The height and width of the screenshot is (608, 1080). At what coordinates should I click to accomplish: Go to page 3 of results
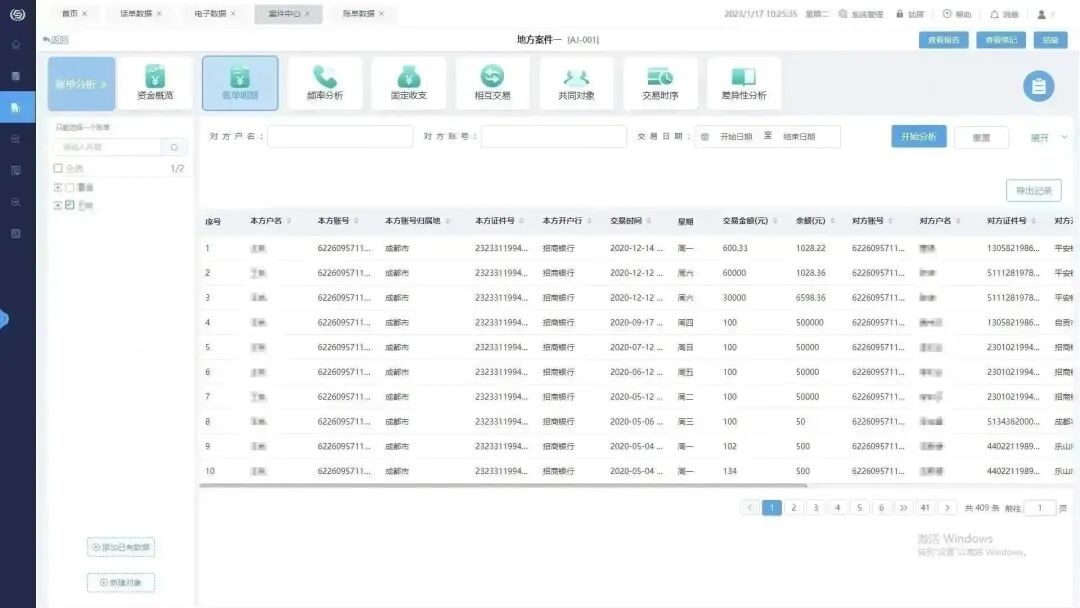(815, 507)
